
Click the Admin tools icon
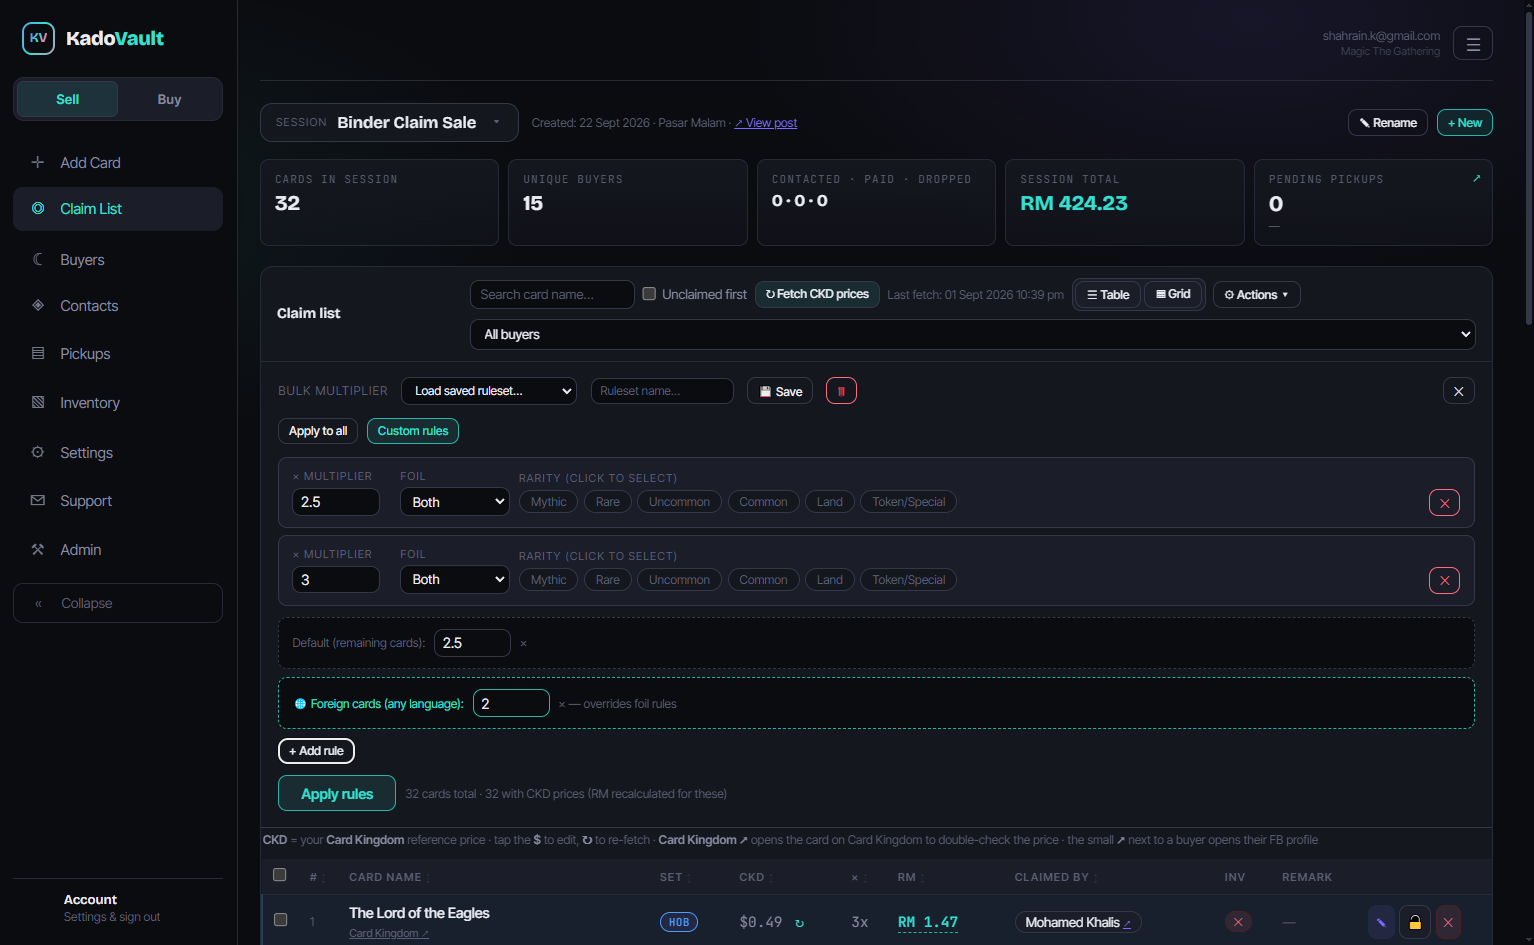[38, 549]
